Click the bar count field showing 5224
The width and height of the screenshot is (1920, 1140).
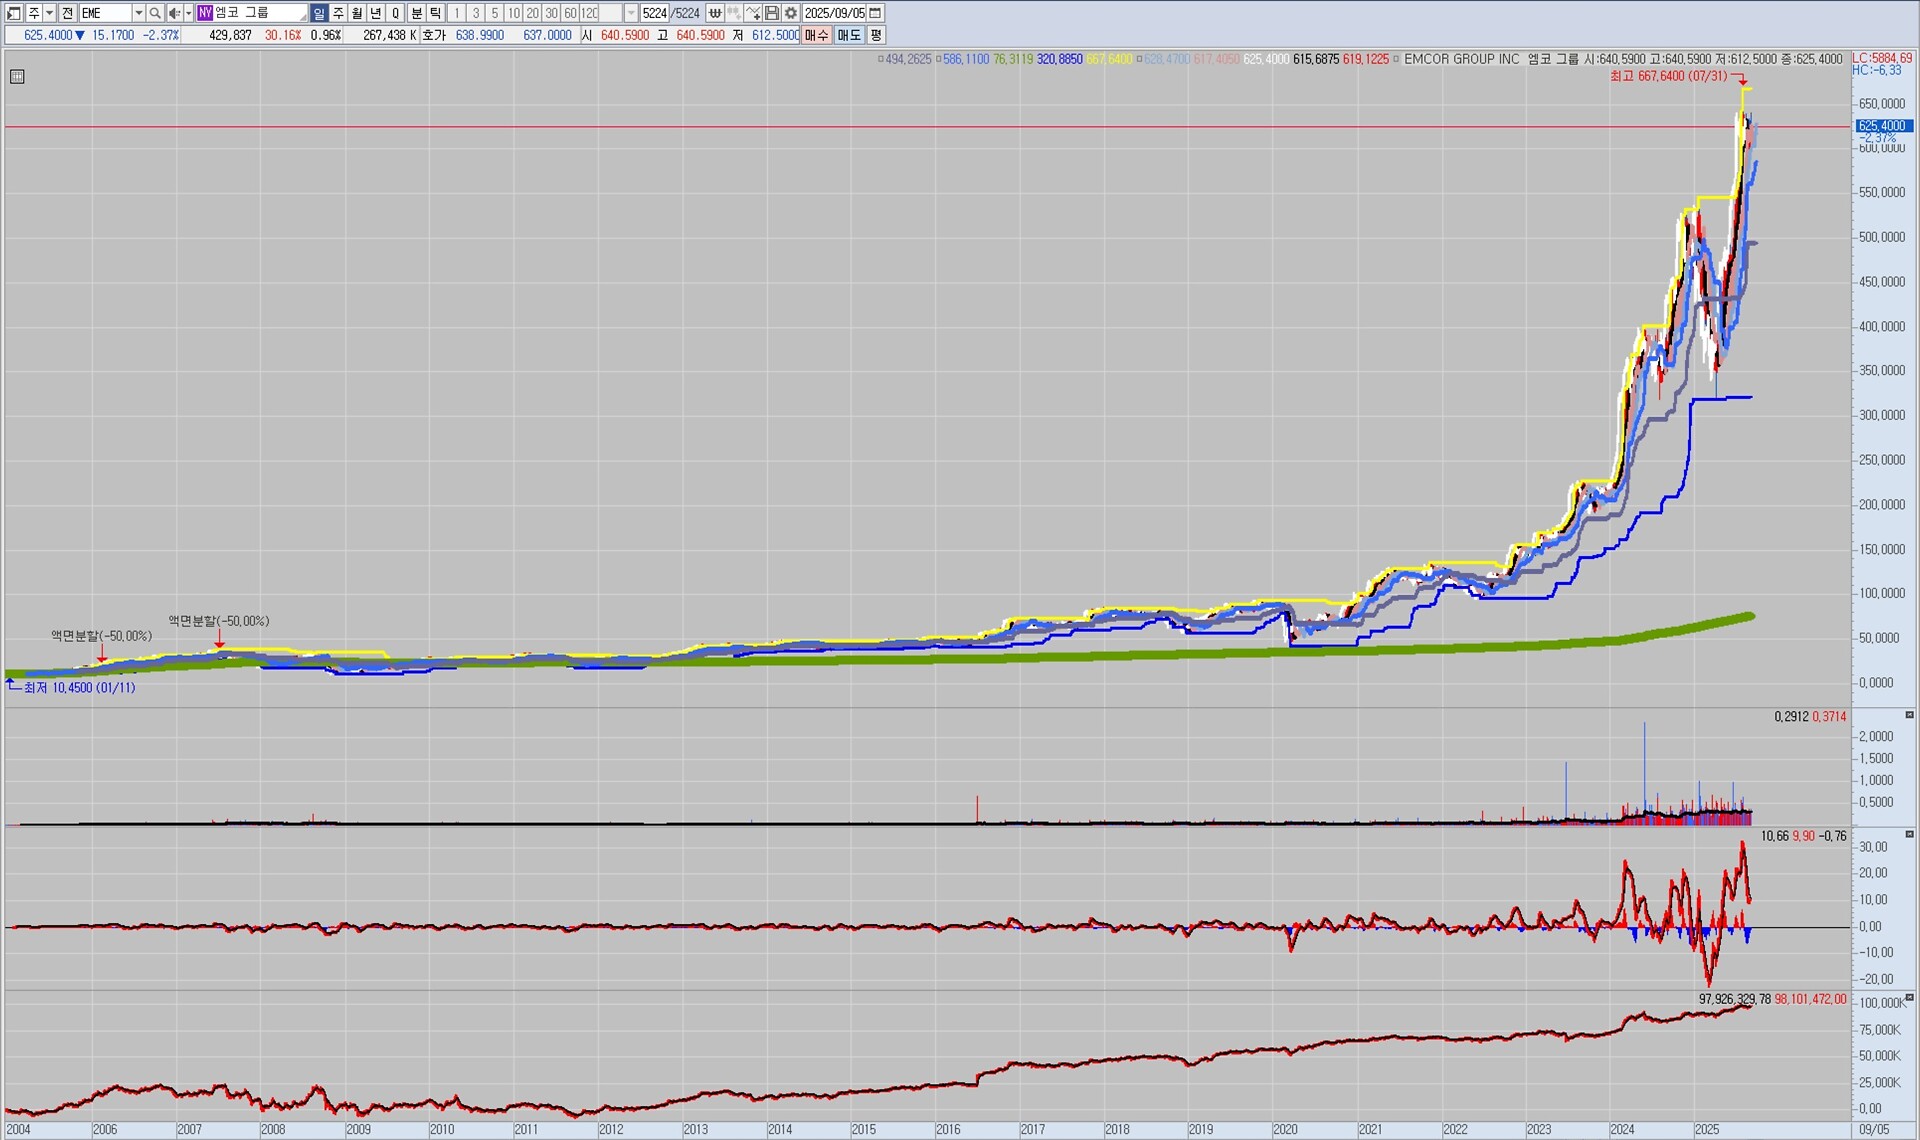(654, 13)
